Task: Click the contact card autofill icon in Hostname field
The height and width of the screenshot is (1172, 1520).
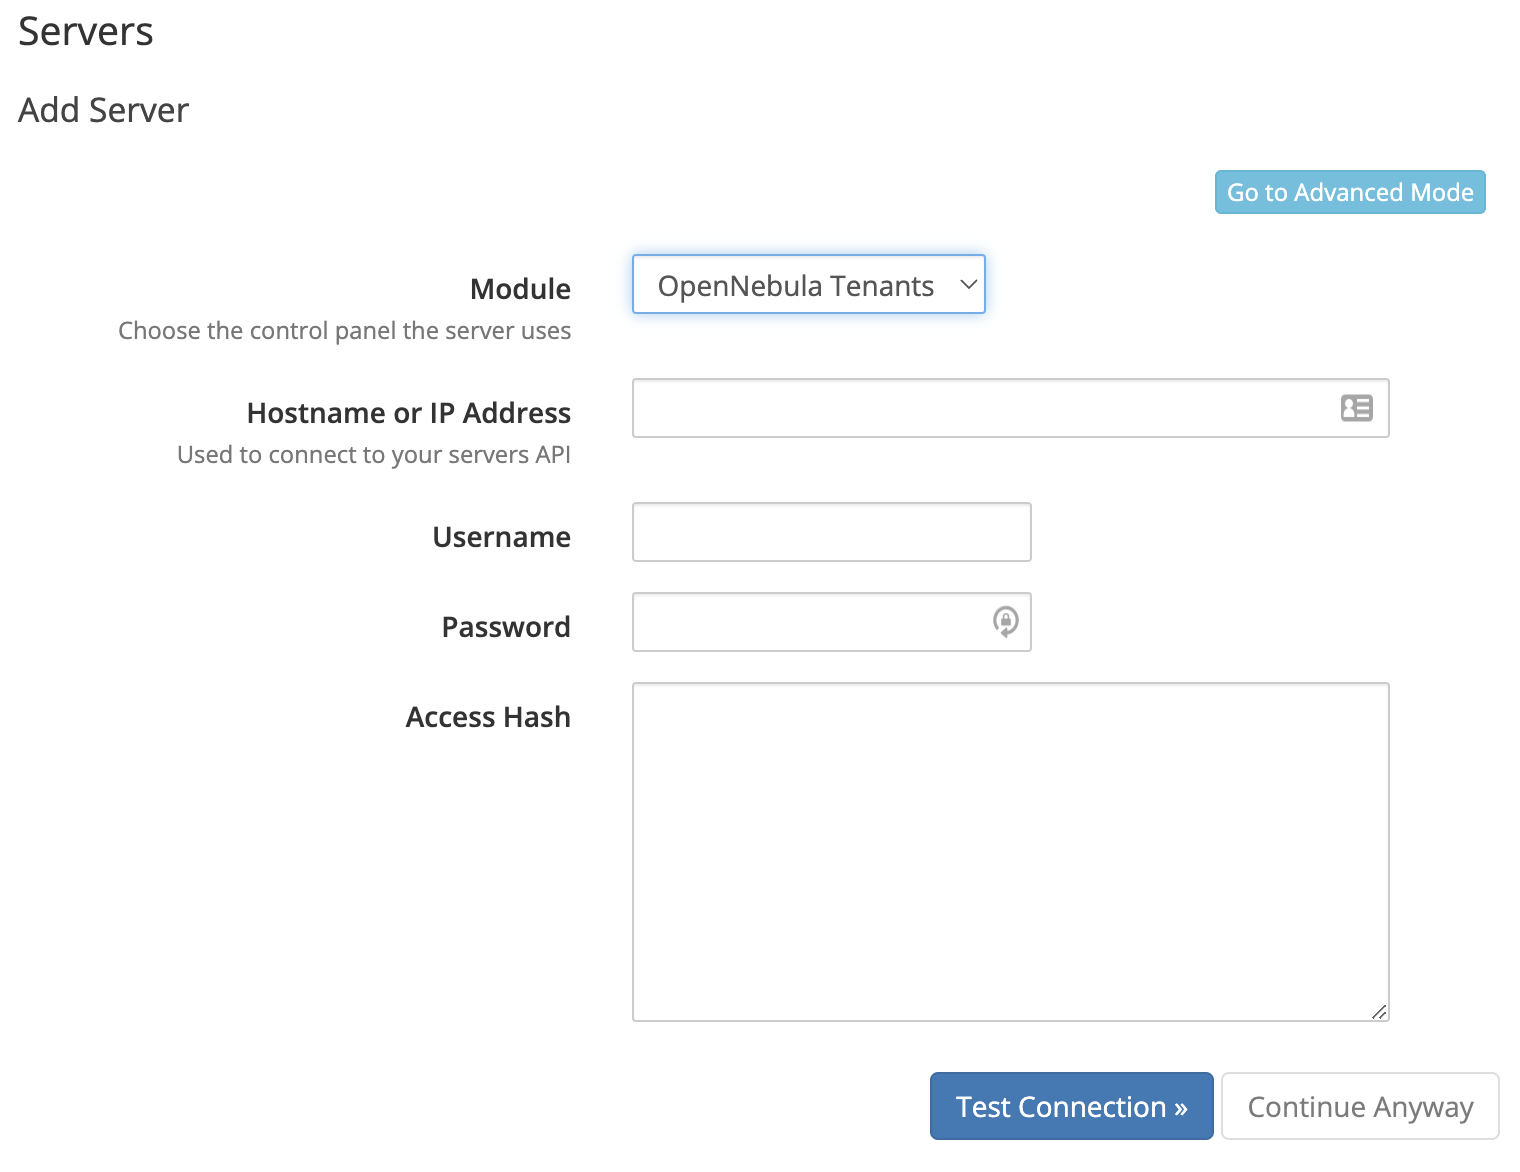Action: [1356, 408]
